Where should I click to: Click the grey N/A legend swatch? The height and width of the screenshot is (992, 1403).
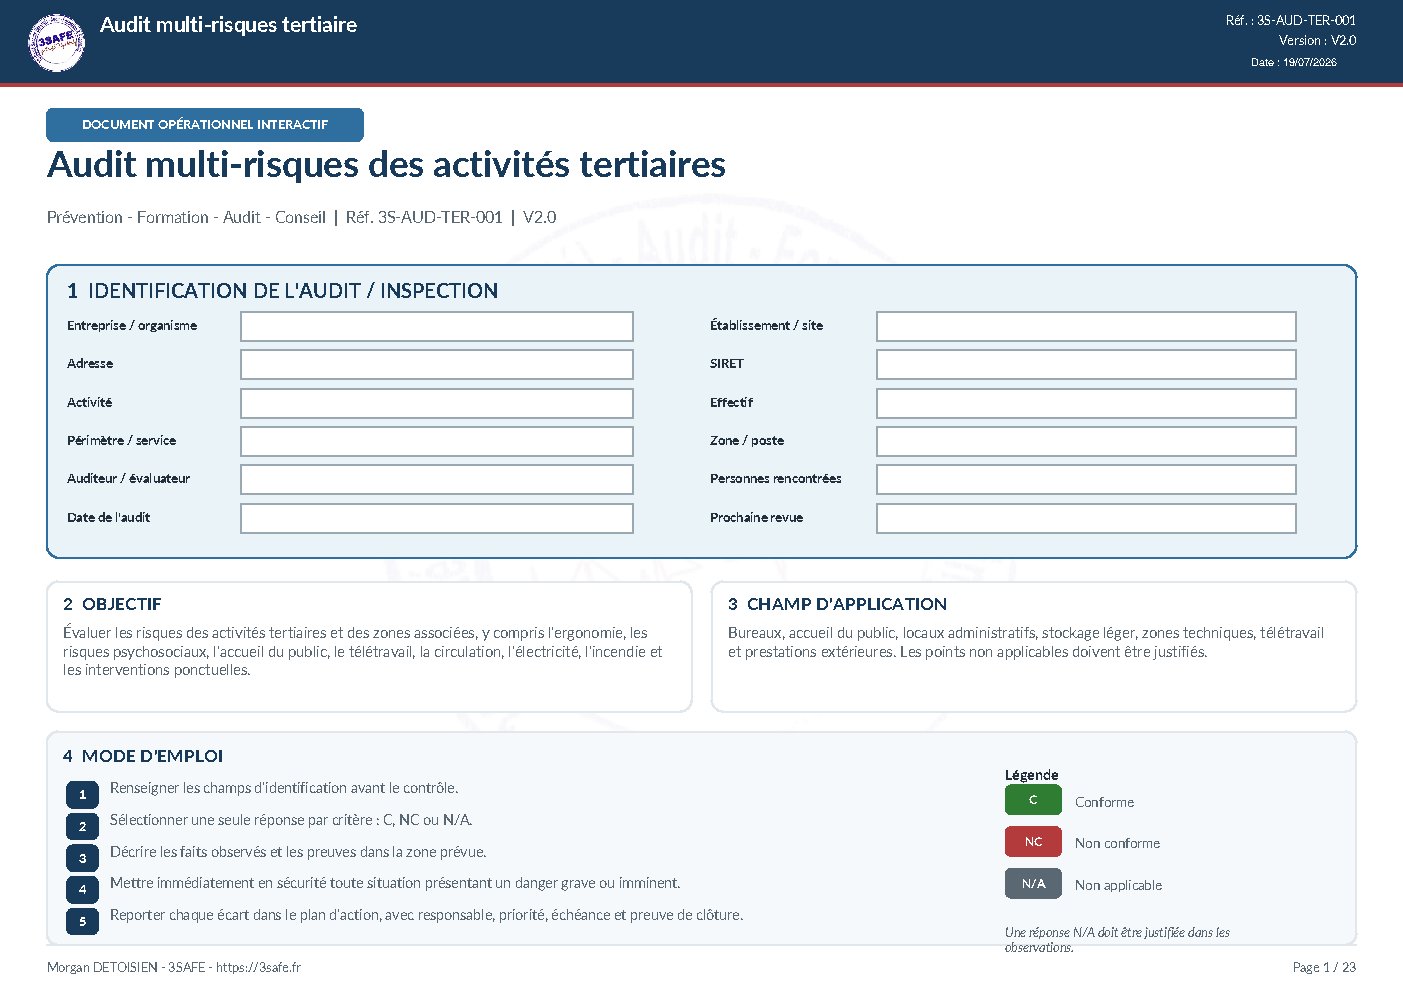[x=1033, y=884]
